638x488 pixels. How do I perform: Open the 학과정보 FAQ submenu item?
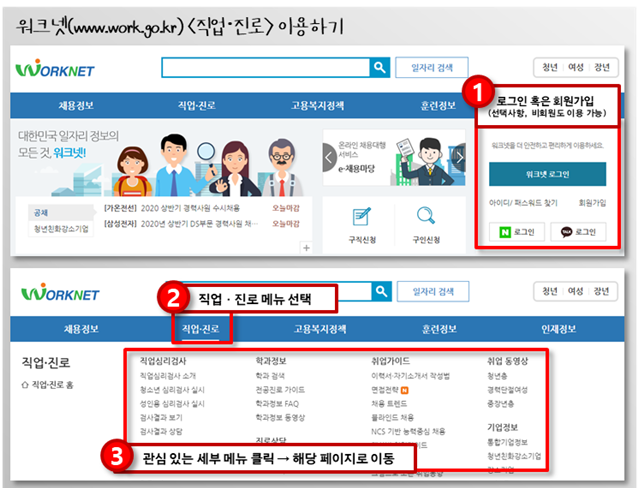click(277, 403)
